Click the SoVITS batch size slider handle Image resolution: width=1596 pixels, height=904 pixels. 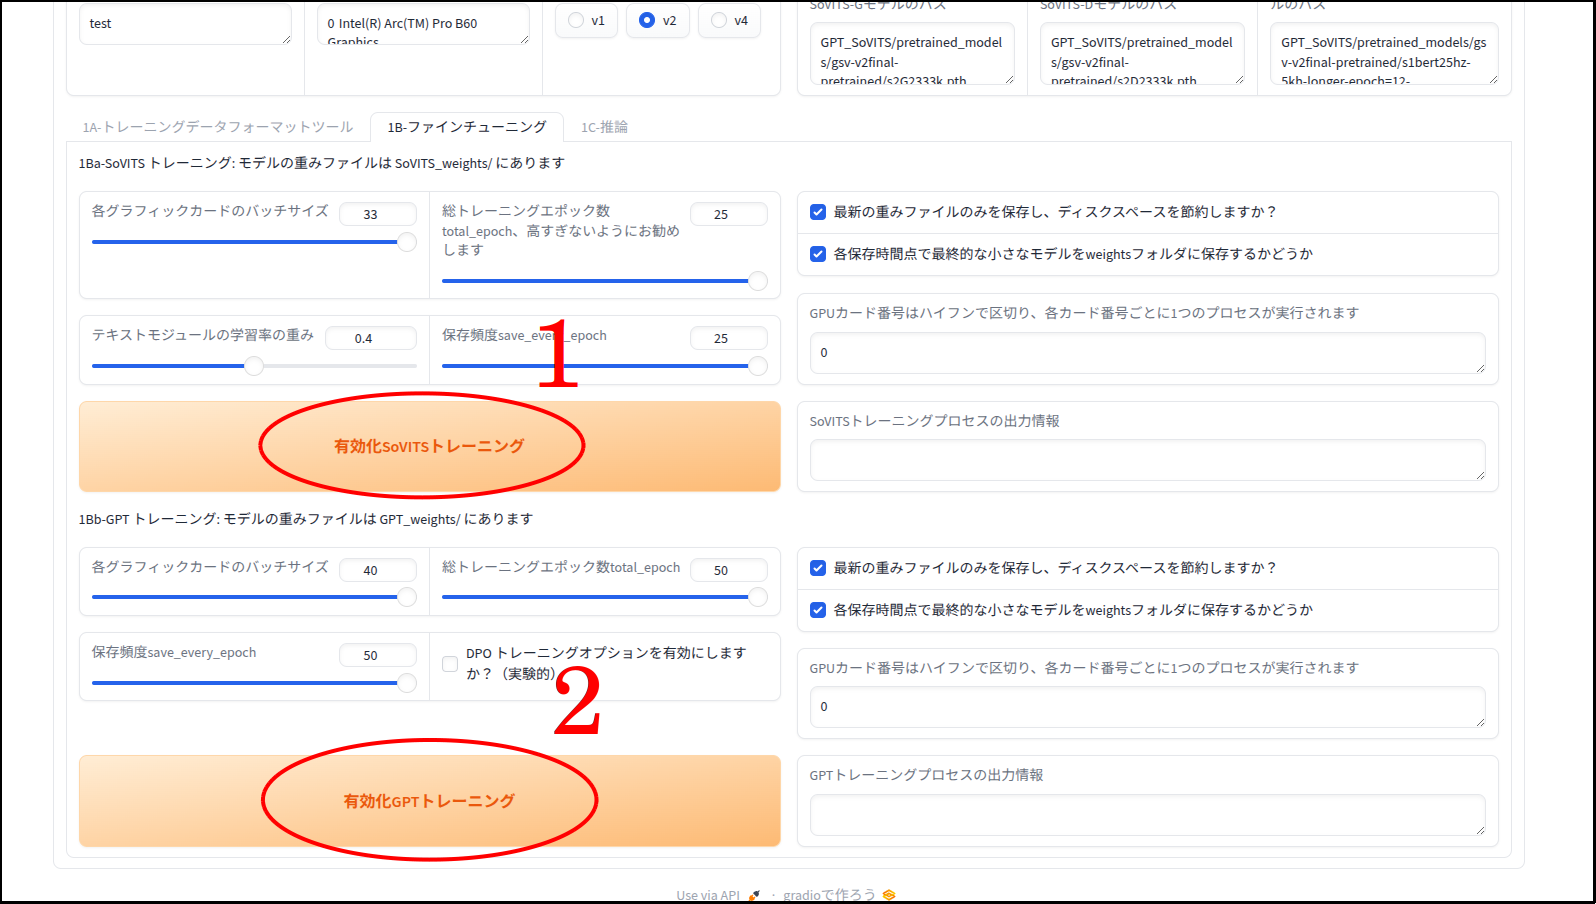[x=407, y=242]
